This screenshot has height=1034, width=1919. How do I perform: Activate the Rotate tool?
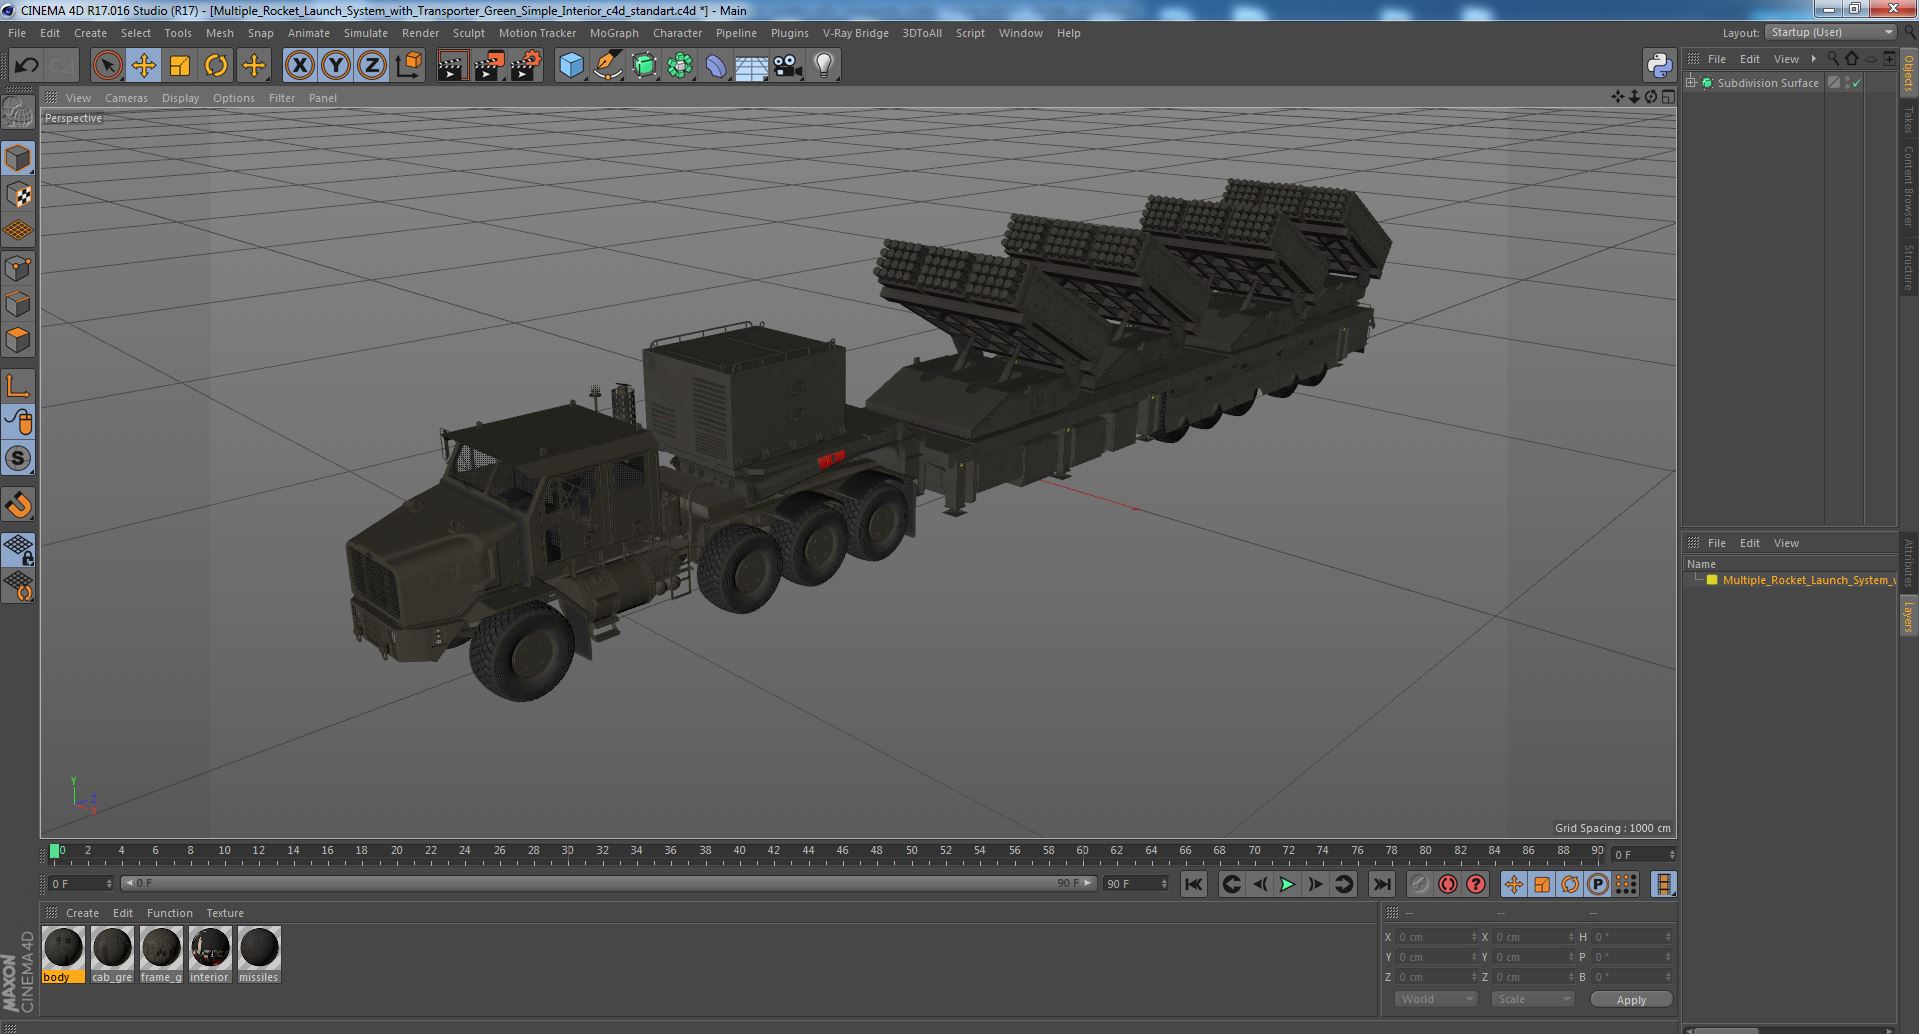(216, 66)
